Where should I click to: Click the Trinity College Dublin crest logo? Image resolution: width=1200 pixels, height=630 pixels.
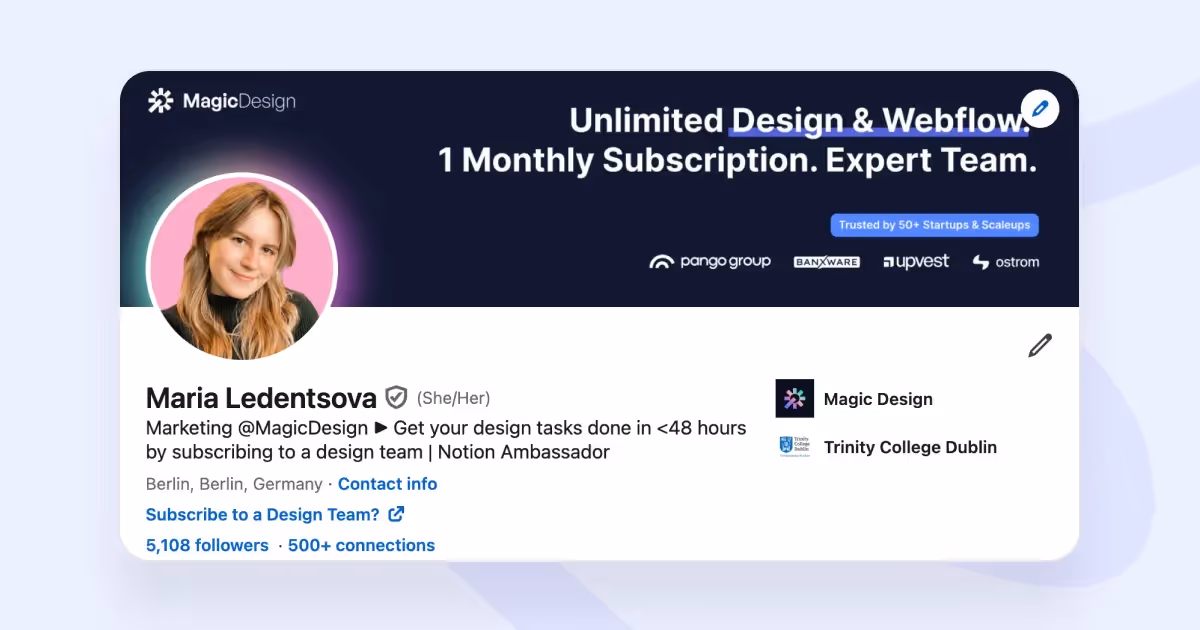tap(795, 447)
